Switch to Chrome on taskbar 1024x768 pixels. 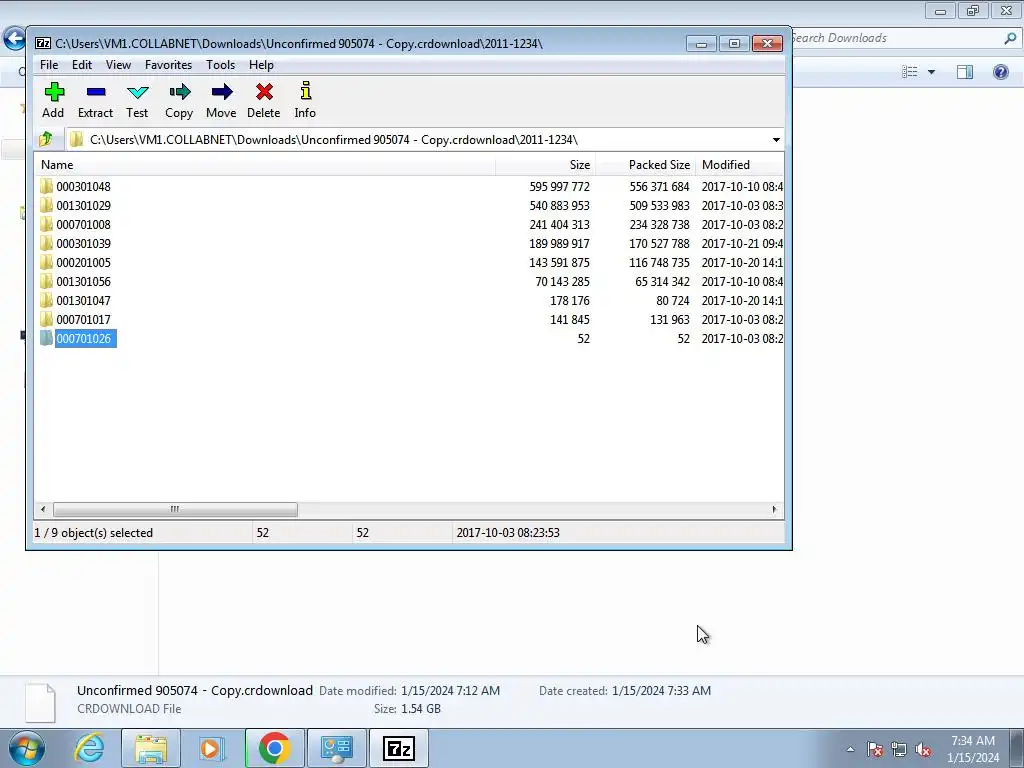tap(274, 748)
